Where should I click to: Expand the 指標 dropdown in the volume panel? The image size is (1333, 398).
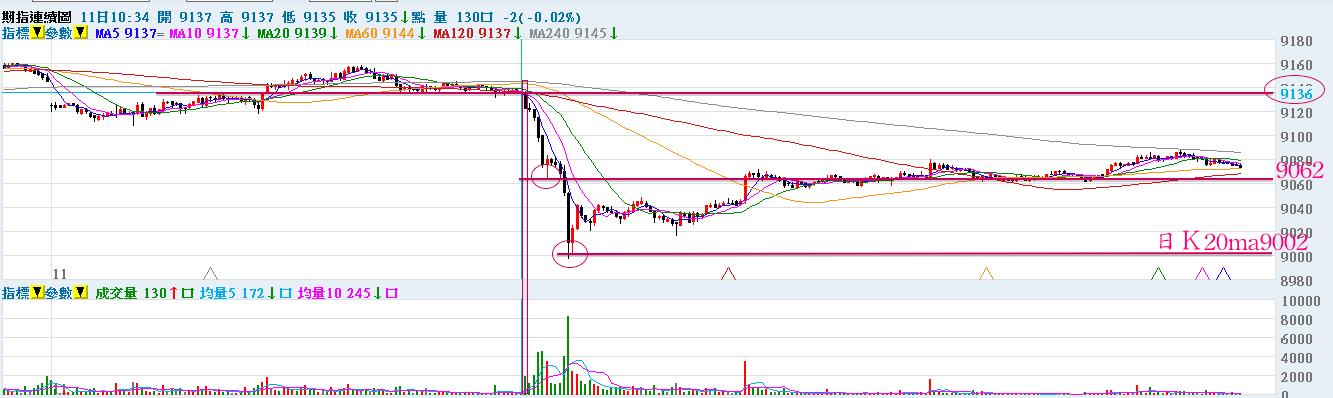click(x=36, y=293)
